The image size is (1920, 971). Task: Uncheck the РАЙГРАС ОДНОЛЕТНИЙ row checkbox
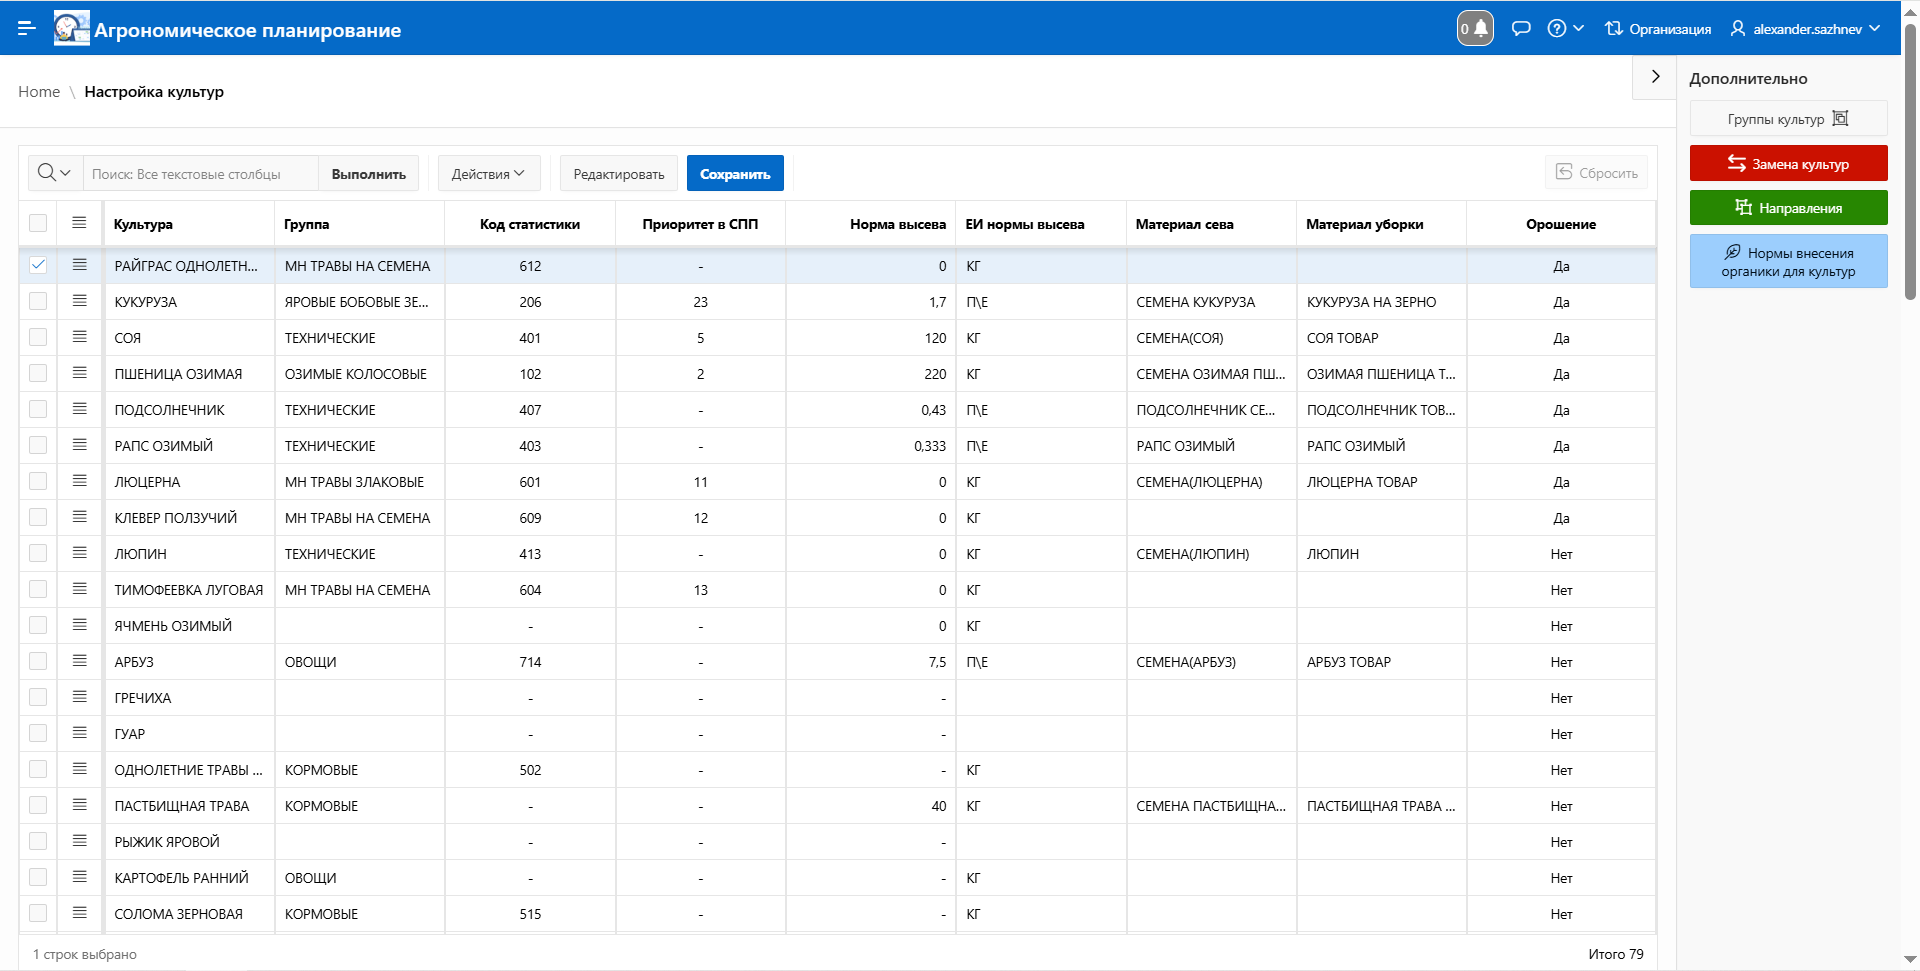tap(38, 265)
